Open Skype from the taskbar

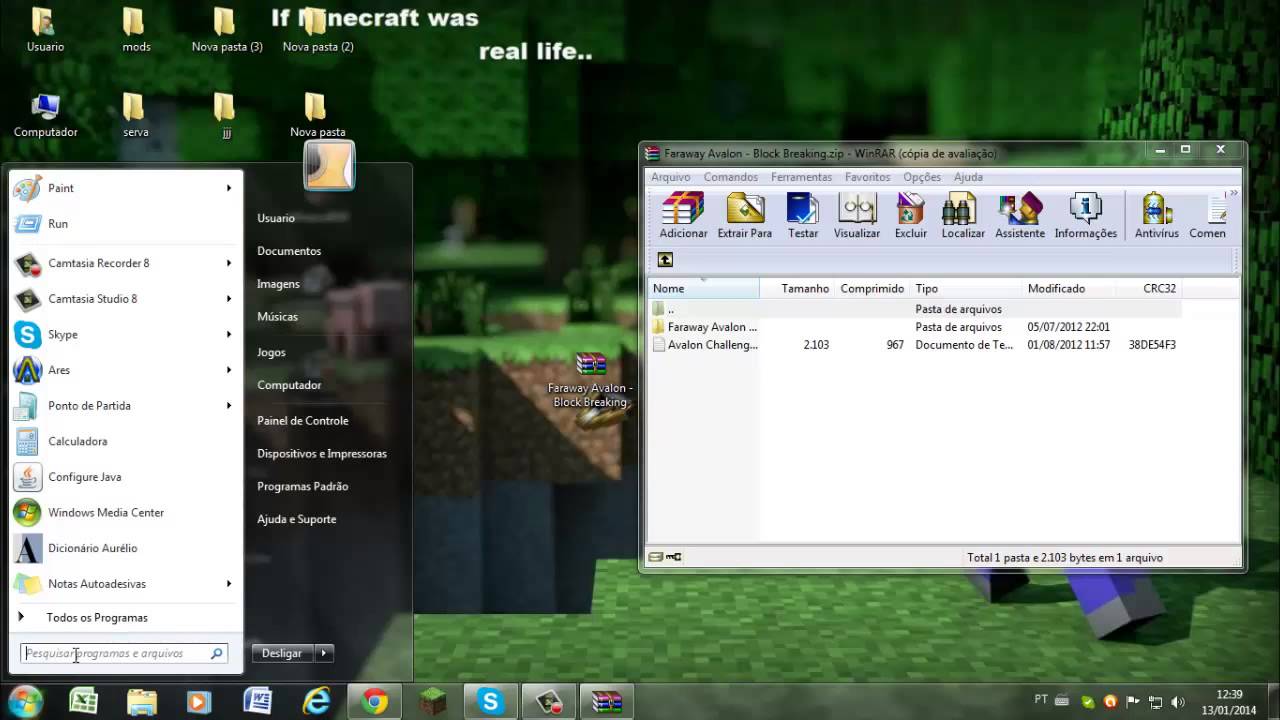(x=490, y=702)
